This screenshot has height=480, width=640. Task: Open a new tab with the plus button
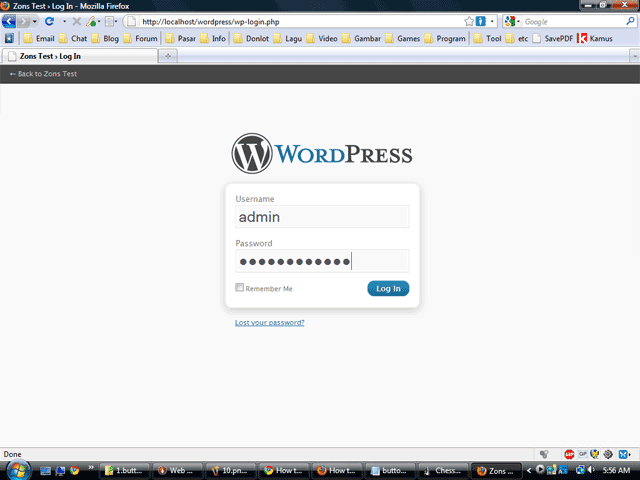(x=168, y=56)
